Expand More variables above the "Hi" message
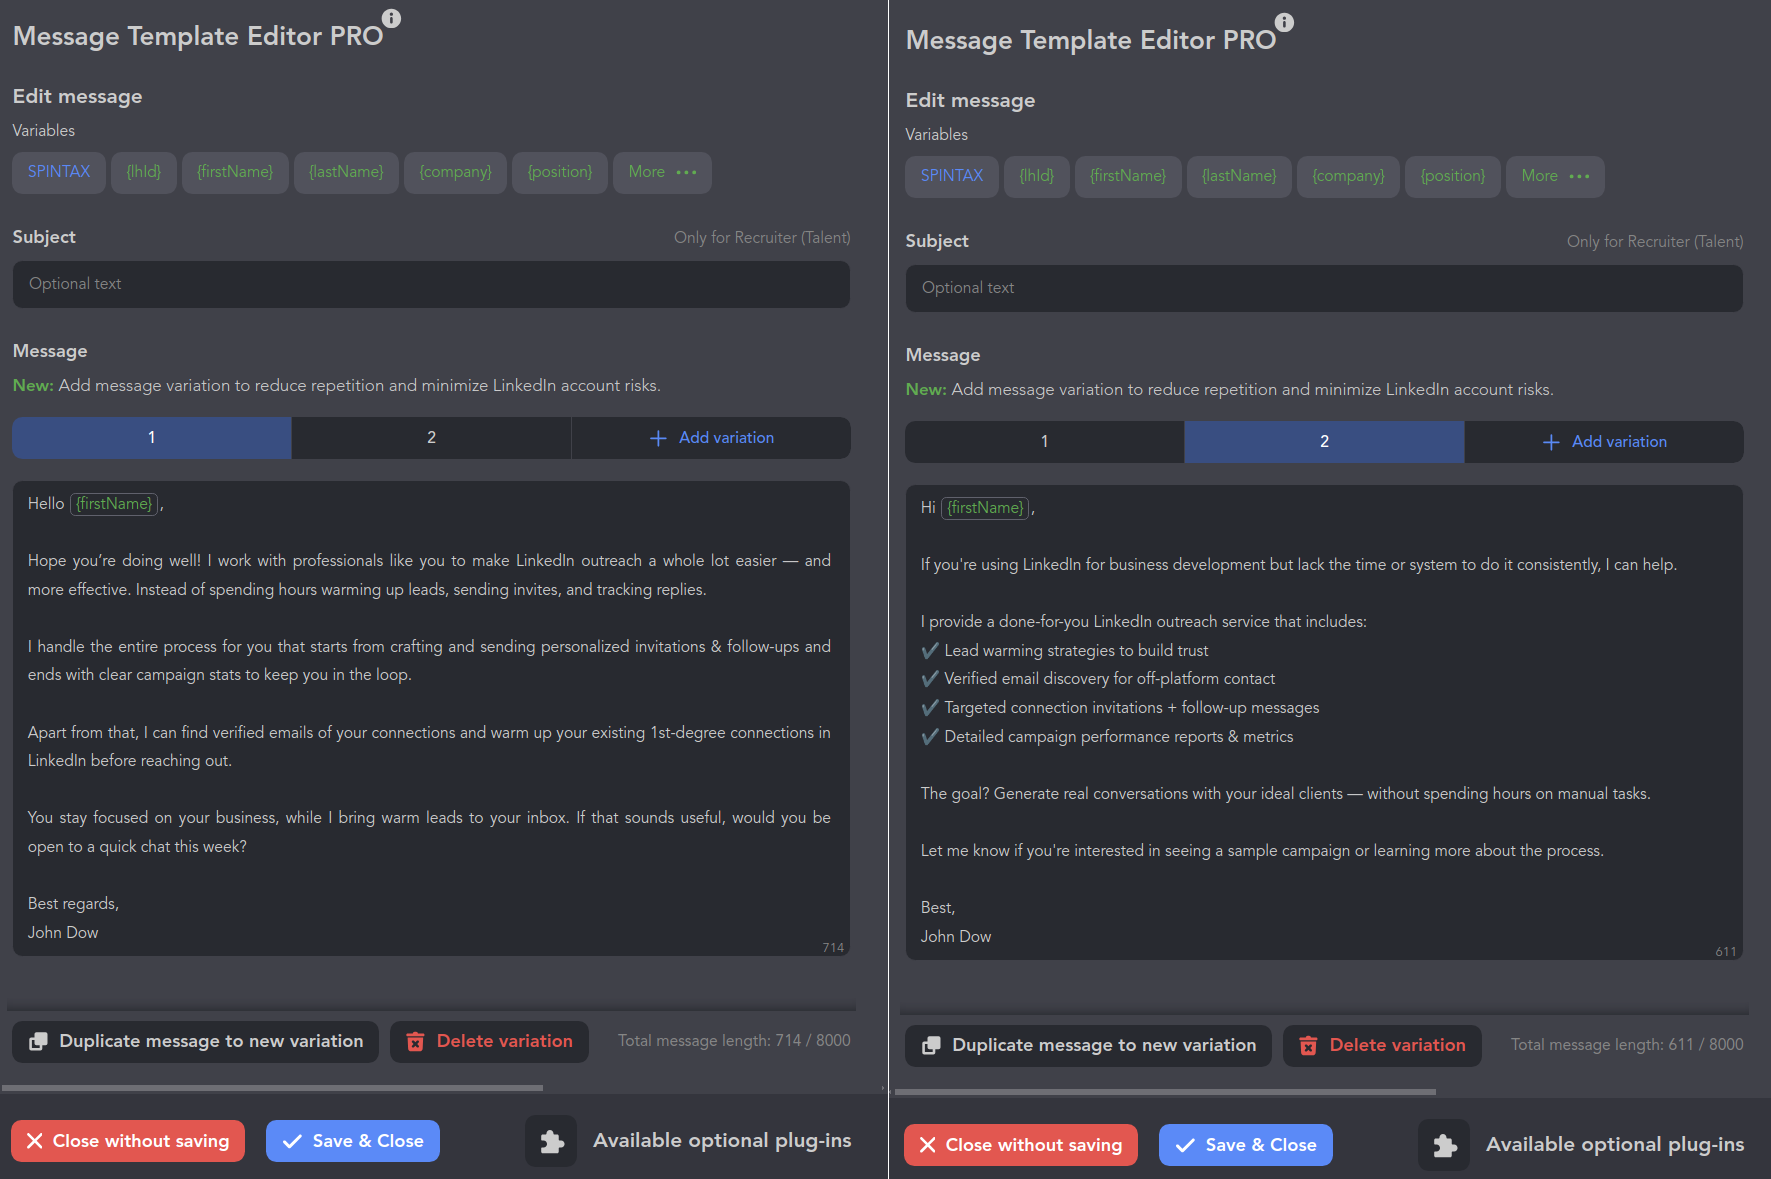The height and width of the screenshot is (1179, 1771). pos(1555,176)
